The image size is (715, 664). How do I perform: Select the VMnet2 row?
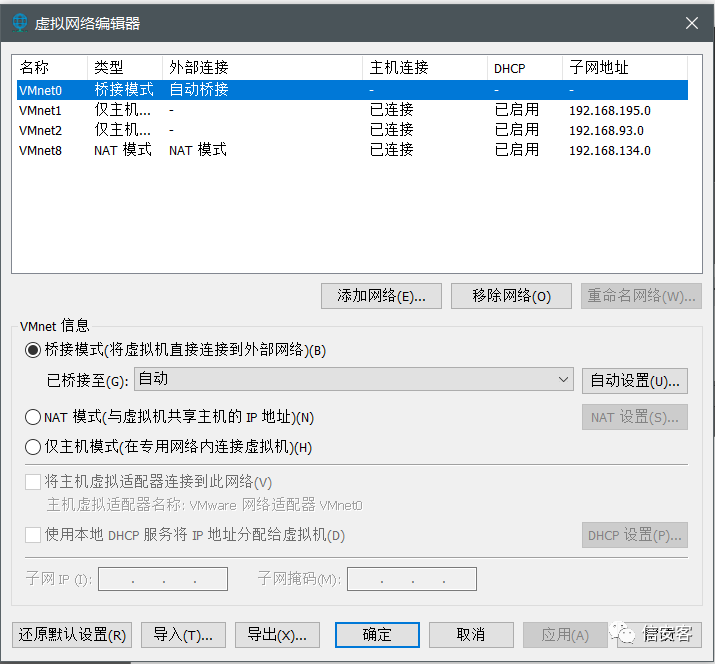click(x=352, y=130)
